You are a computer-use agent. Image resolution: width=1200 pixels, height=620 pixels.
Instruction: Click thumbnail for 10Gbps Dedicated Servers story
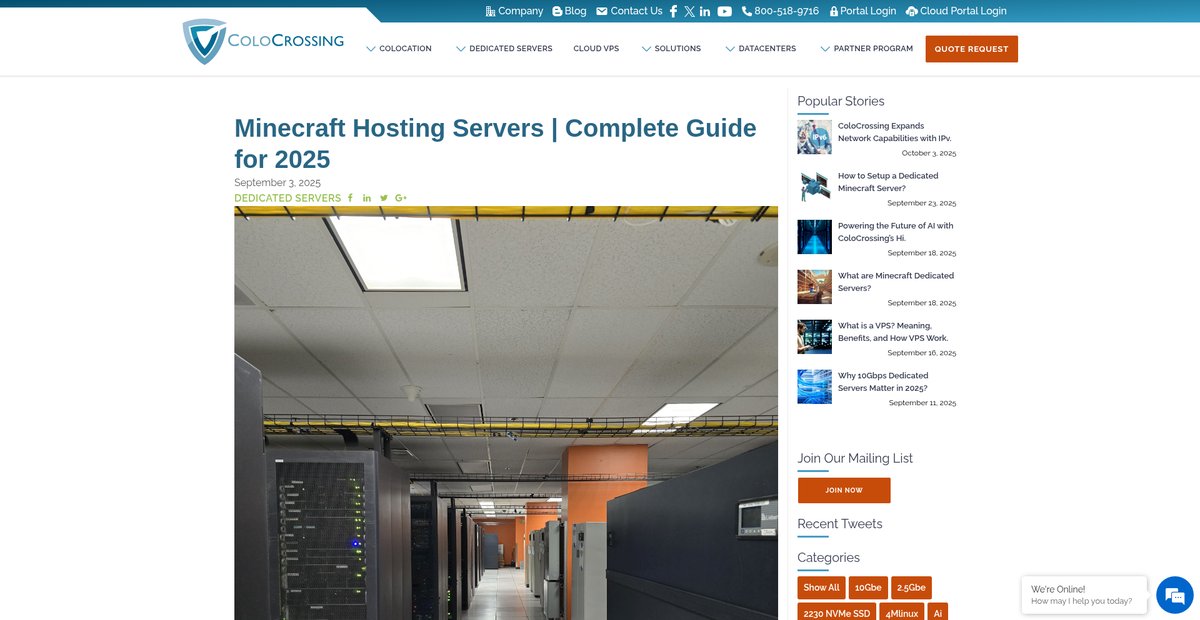814,387
